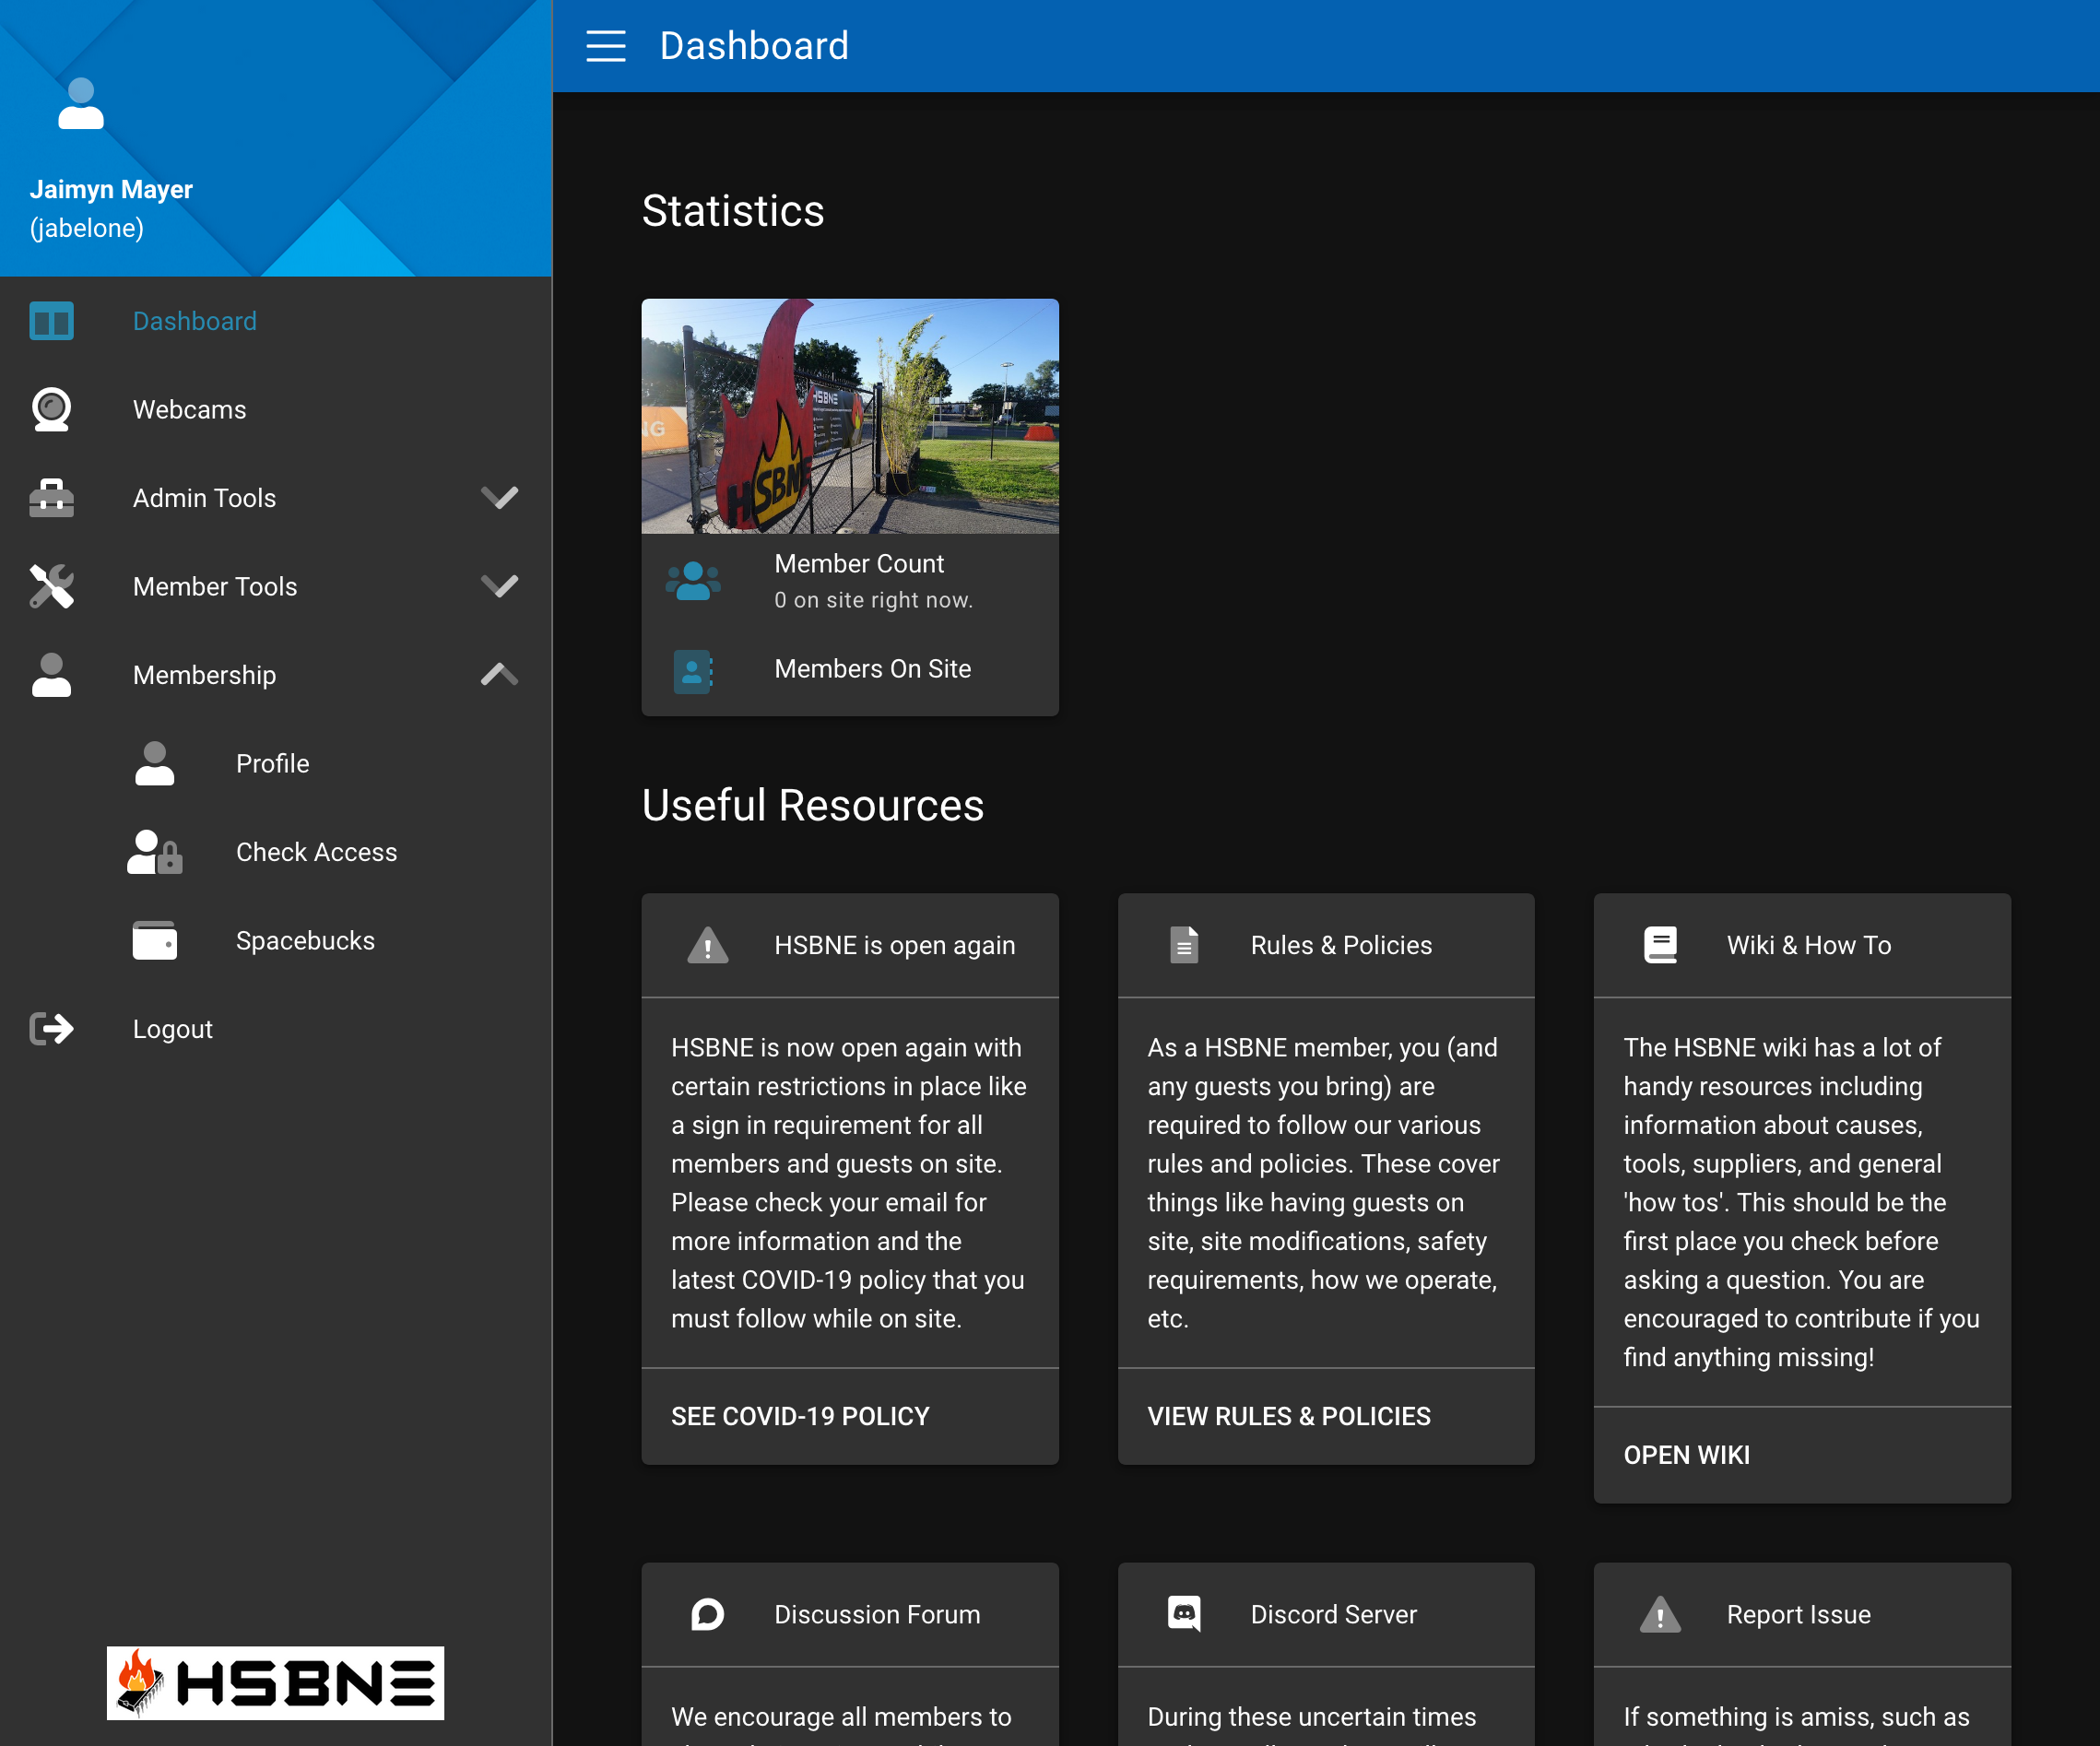Expand the Admin Tools chevron
Screen dimensions: 2100x1746
pos(499,498)
